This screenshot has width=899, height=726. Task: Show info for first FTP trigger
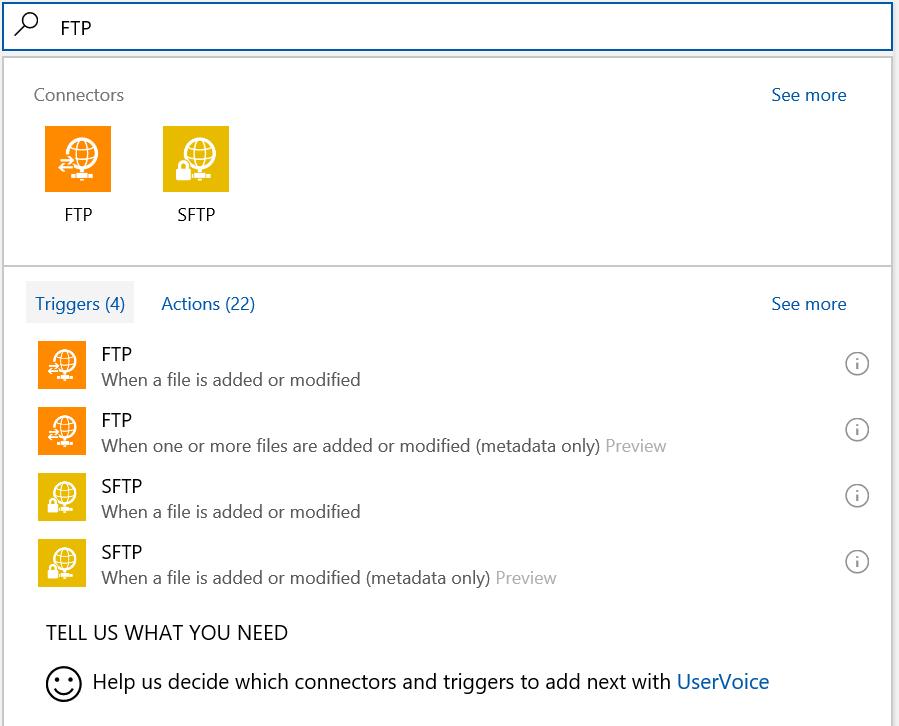coord(857,364)
